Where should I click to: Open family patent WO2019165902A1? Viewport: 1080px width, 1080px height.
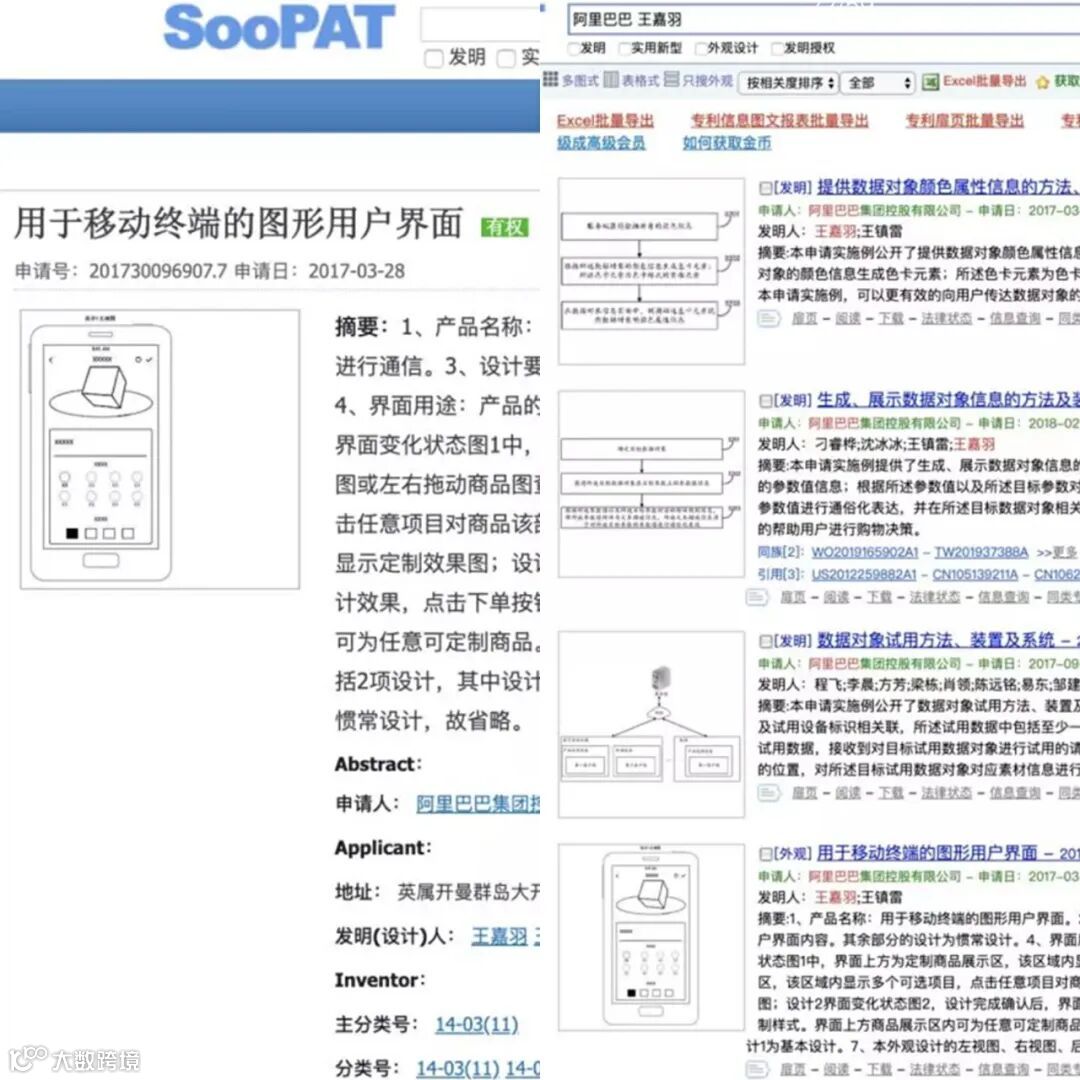[864, 552]
